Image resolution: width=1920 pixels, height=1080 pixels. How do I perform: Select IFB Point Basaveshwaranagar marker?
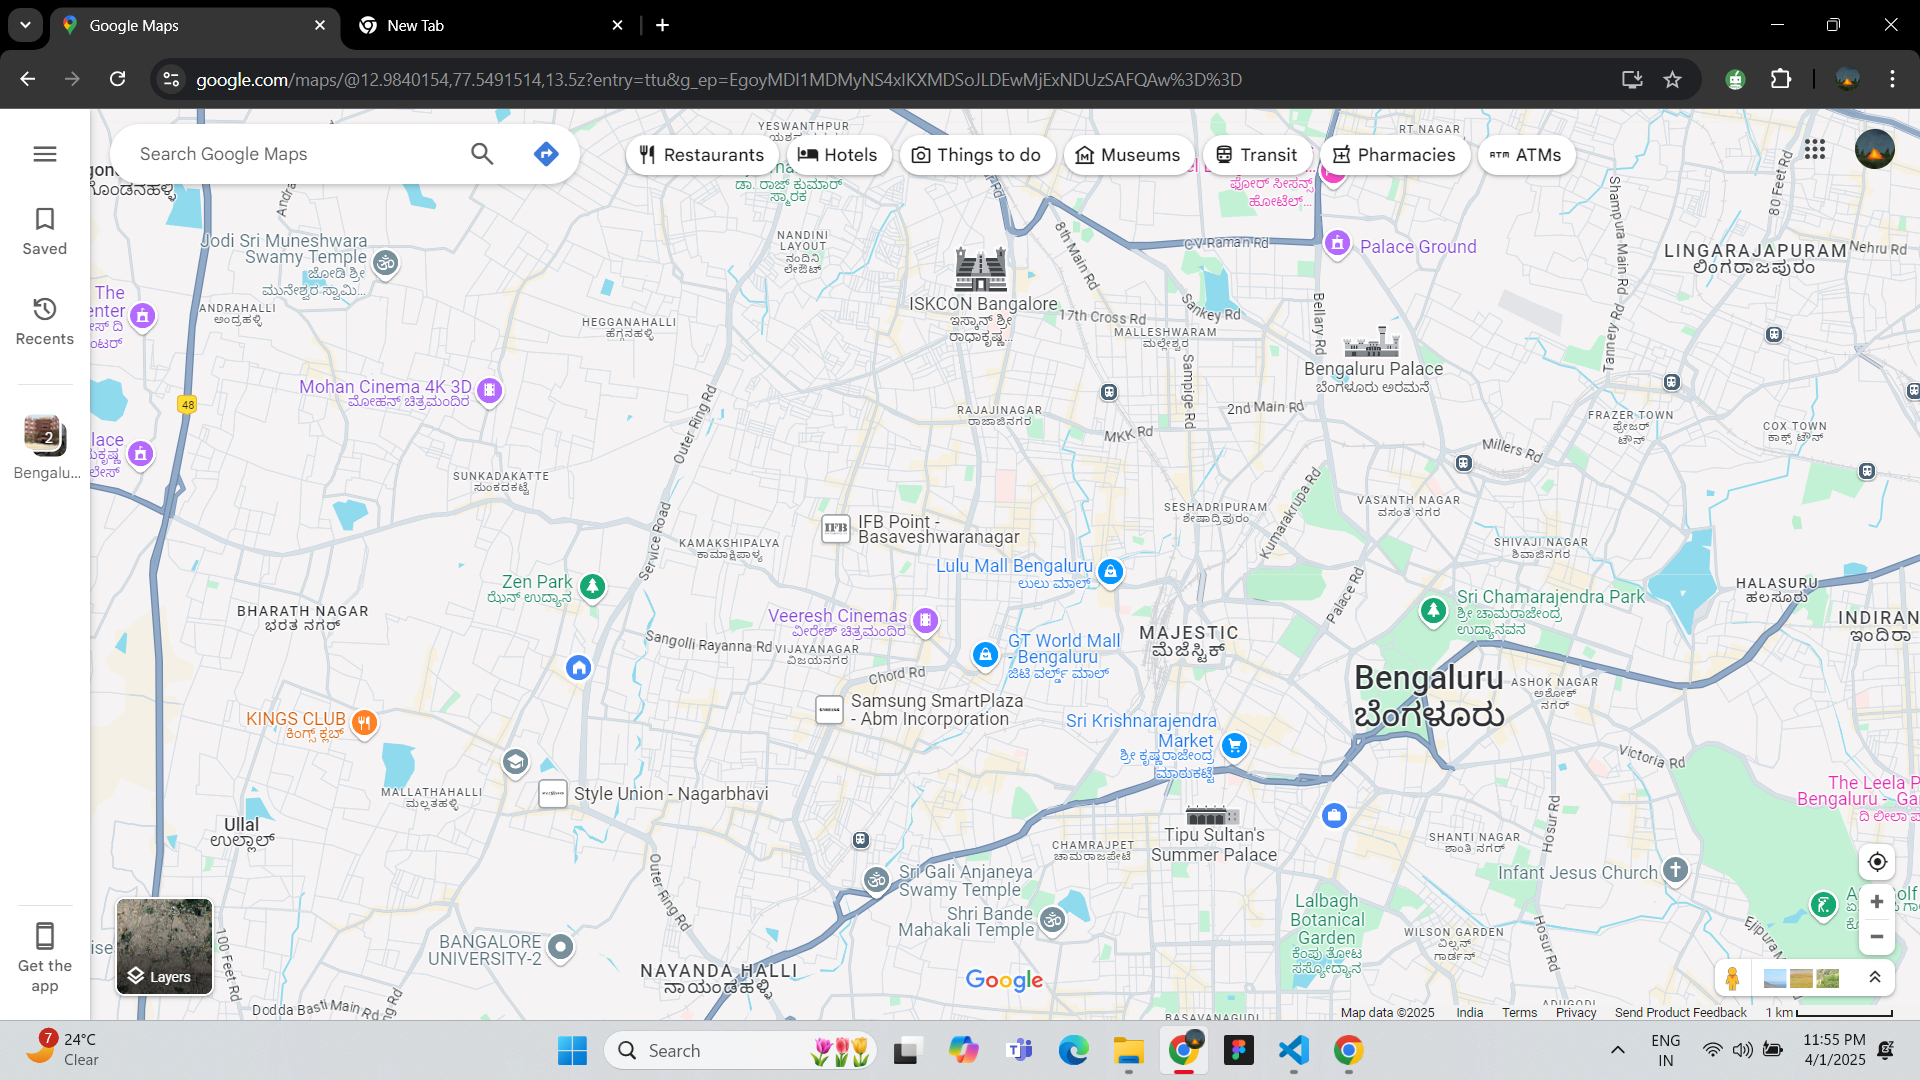pyautogui.click(x=835, y=528)
